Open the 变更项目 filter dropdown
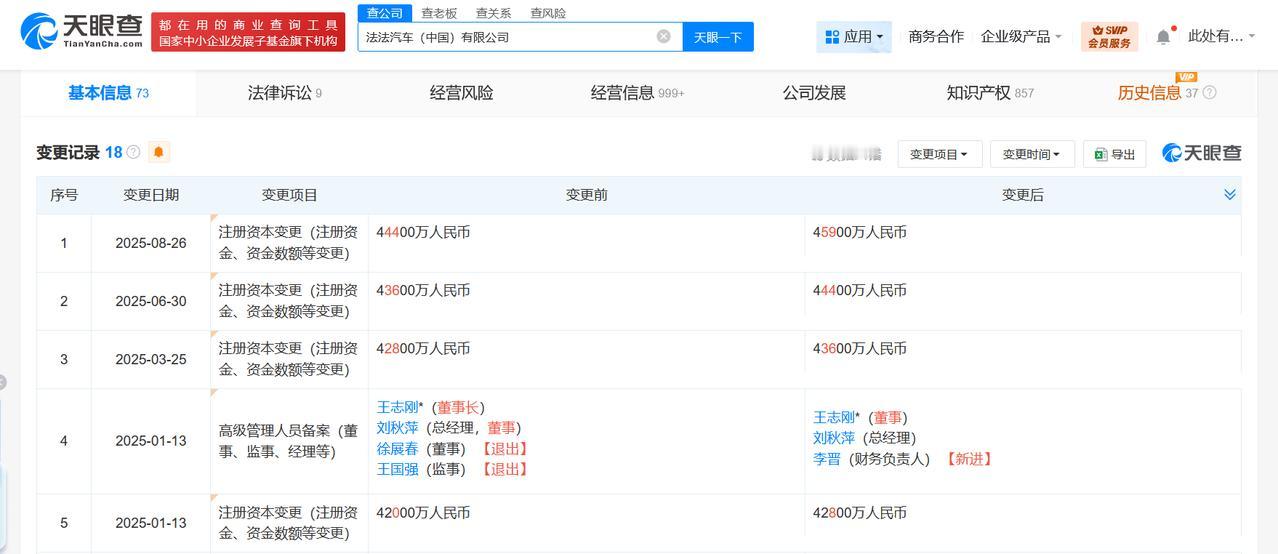The image size is (1278, 554). 938,154
